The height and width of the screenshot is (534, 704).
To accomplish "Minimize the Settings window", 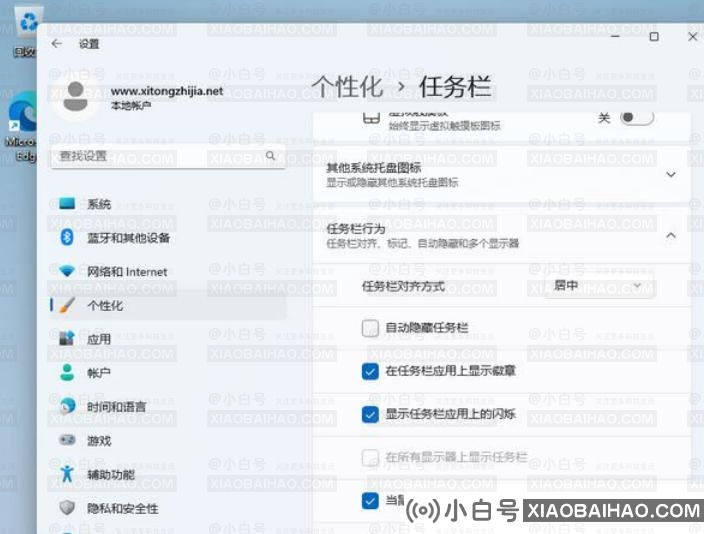I will 615,36.
